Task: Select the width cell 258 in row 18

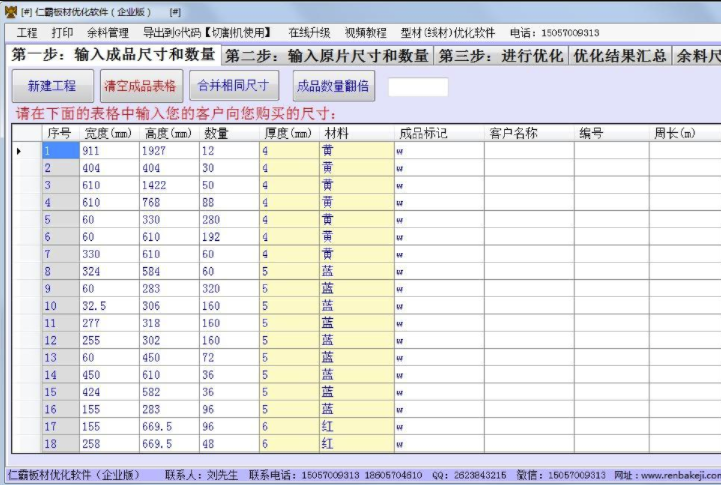Action: pos(109,444)
